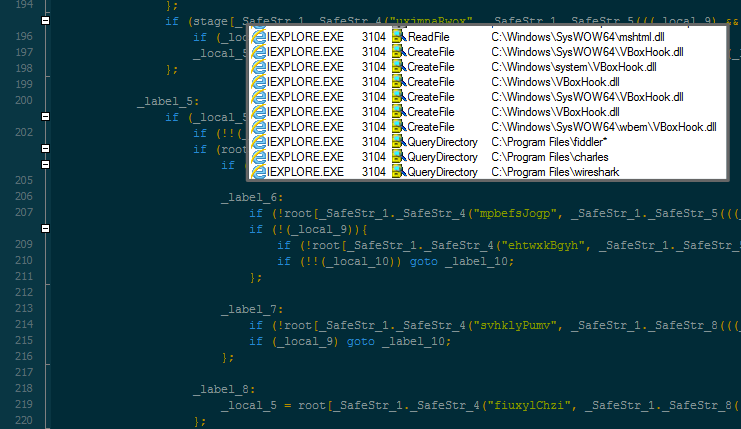741x429 pixels.
Task: Click the QueryDirectory icon in the fiddler row
Action: click(x=398, y=142)
